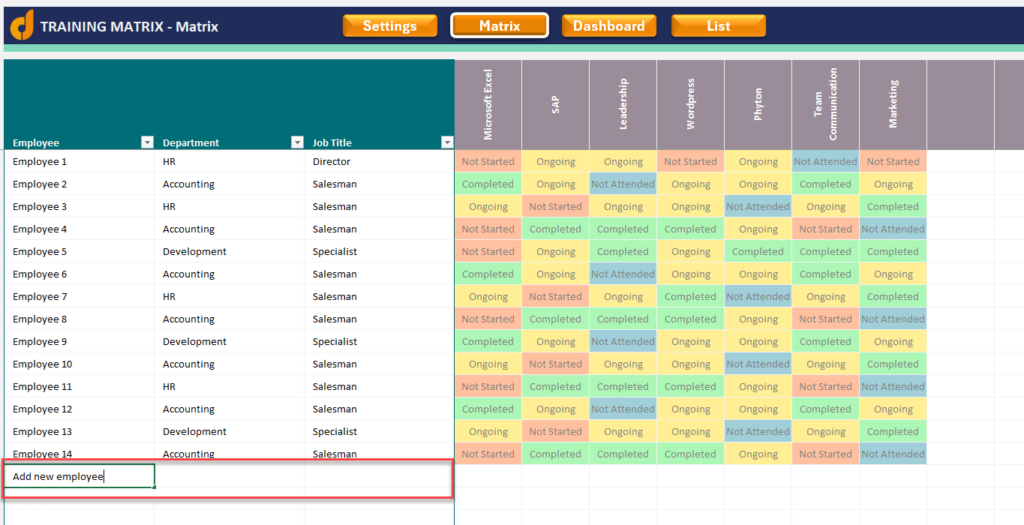The height and width of the screenshot is (525, 1024).
Task: Click Employee 14's Wordpress 'Completed' cell
Action: tap(691, 454)
